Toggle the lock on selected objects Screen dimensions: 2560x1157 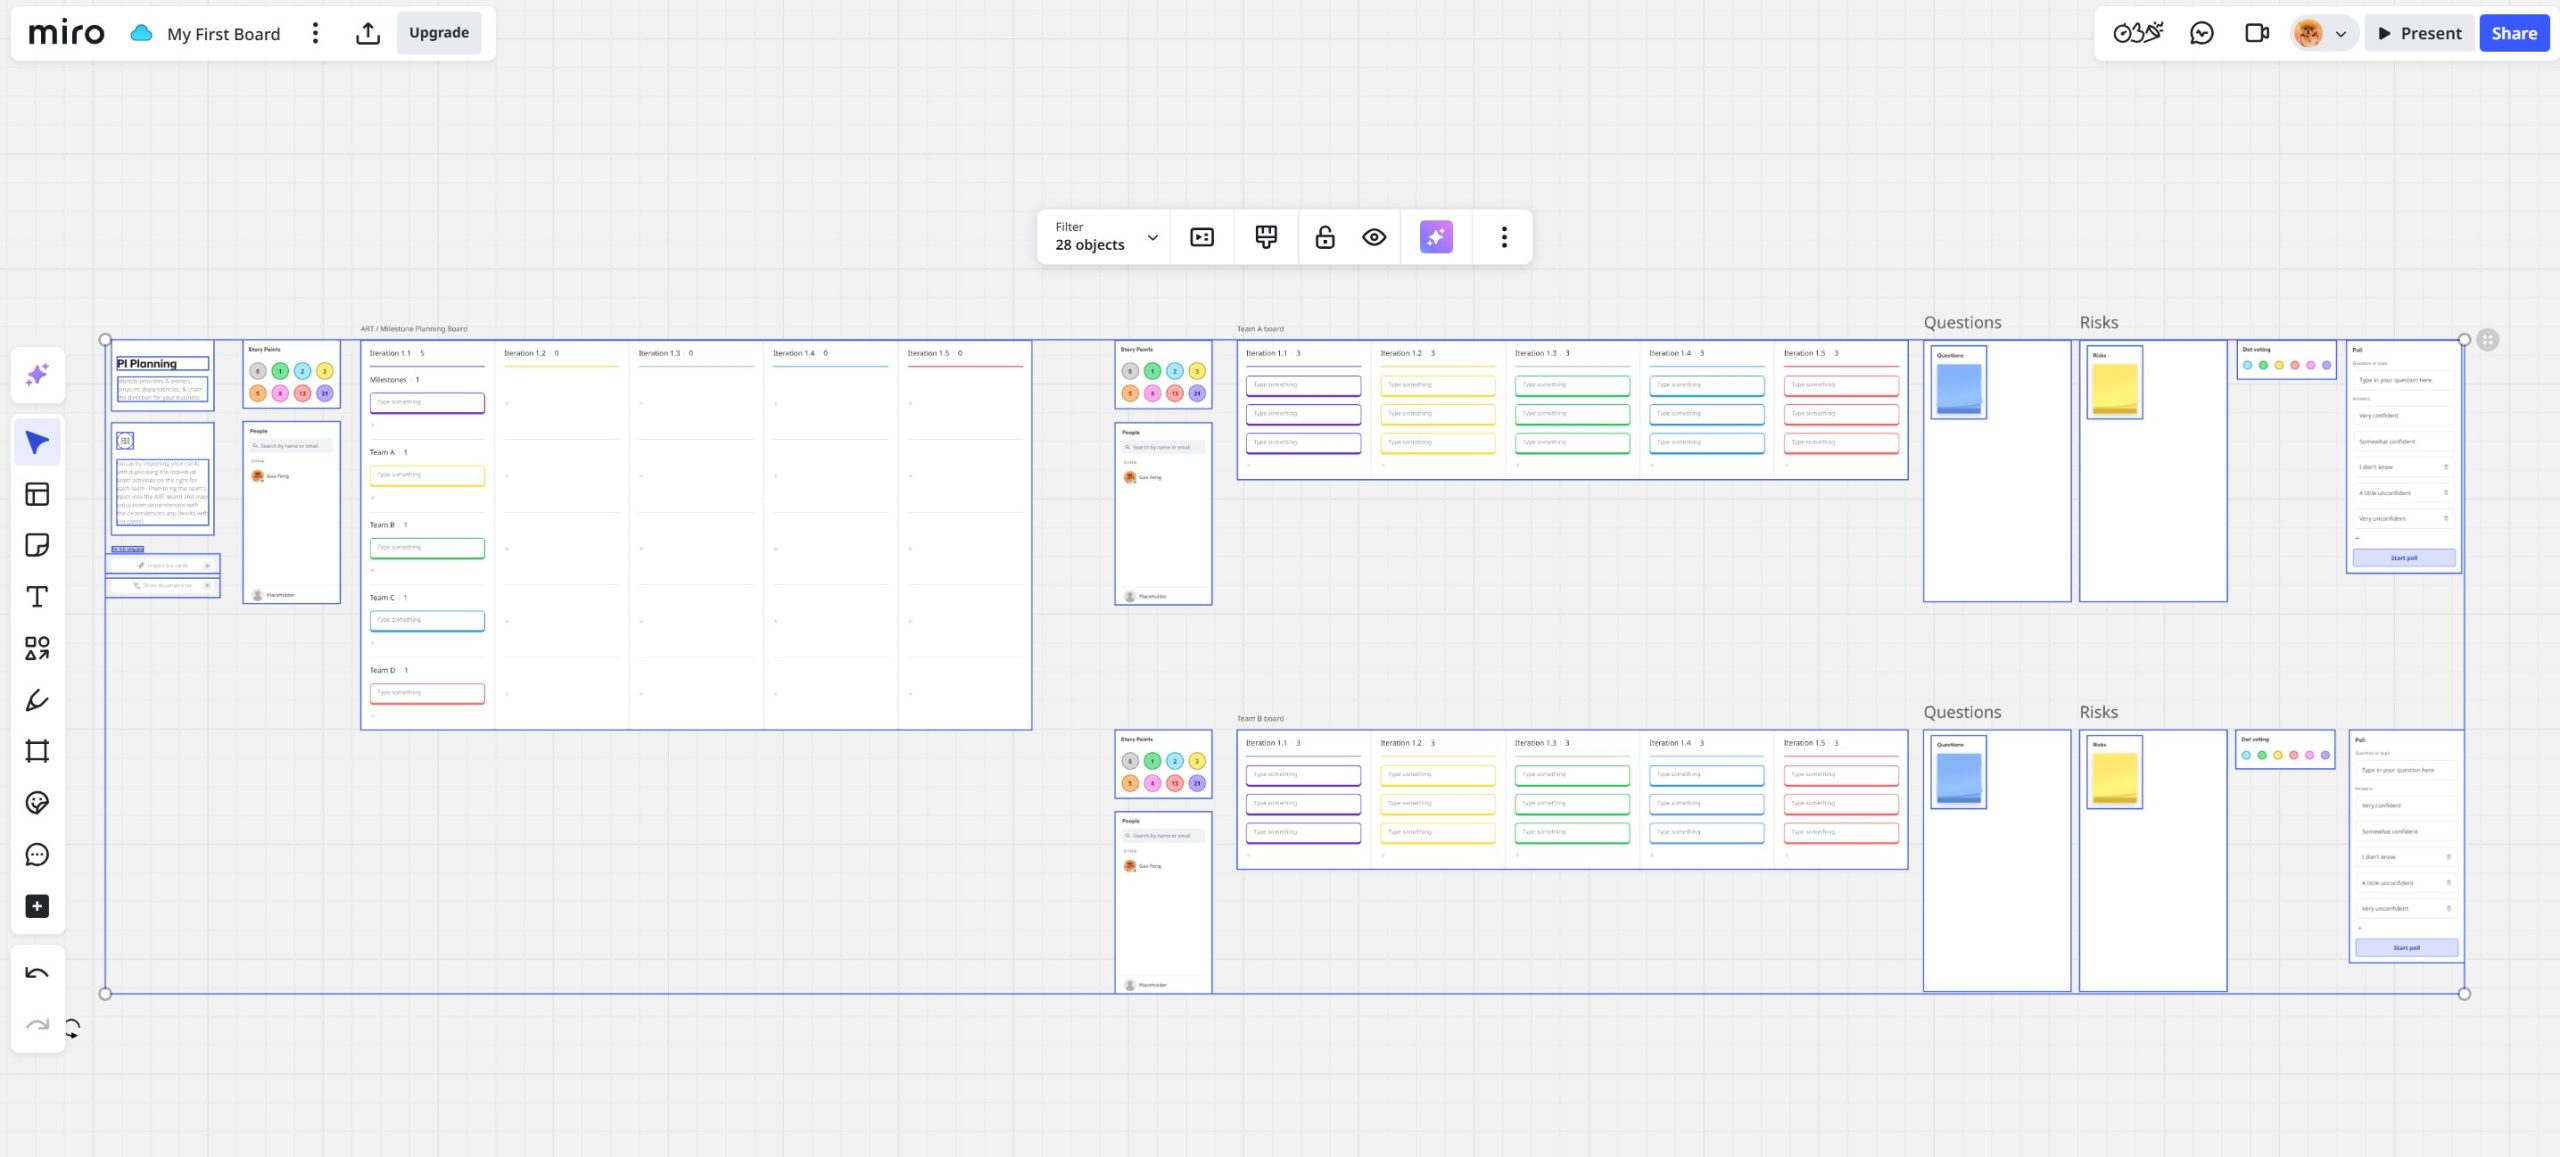(1324, 237)
